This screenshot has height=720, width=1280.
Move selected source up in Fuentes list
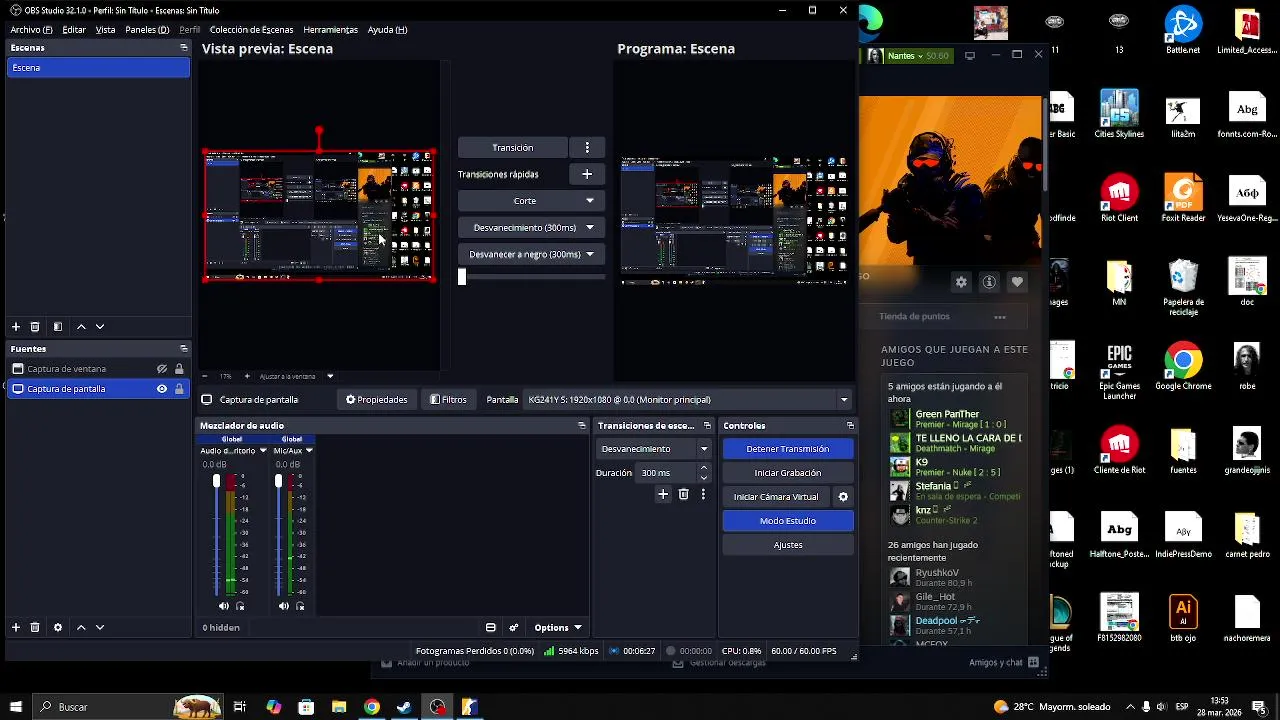pyautogui.click(x=81, y=627)
